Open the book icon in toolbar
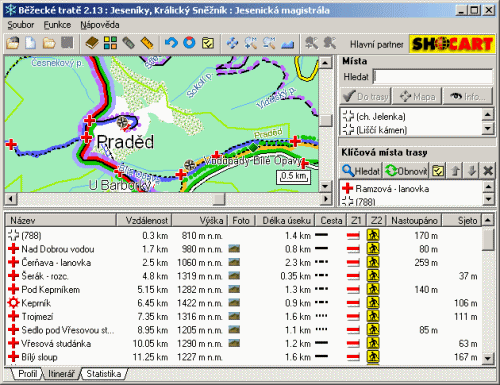This screenshot has height=385, width=500. [x=92, y=43]
